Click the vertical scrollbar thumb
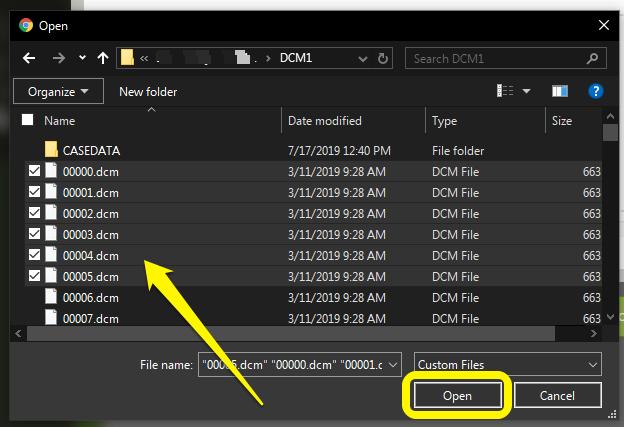The height and width of the screenshot is (427, 624). tap(610, 133)
